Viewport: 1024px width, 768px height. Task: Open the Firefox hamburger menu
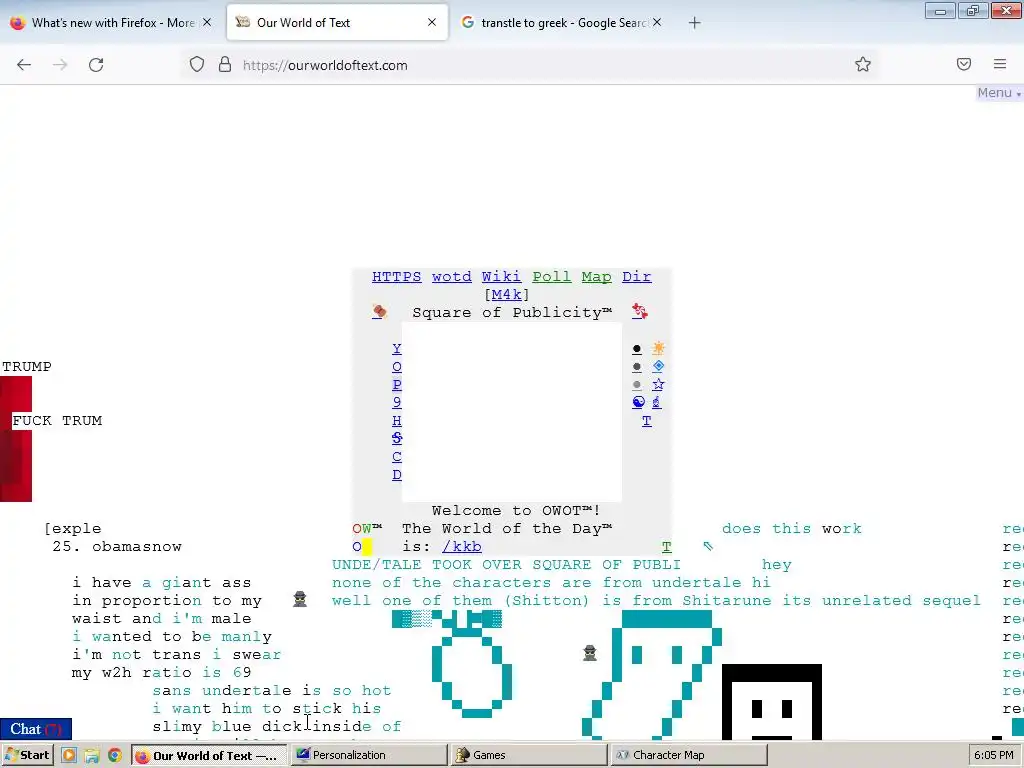click(1000, 64)
